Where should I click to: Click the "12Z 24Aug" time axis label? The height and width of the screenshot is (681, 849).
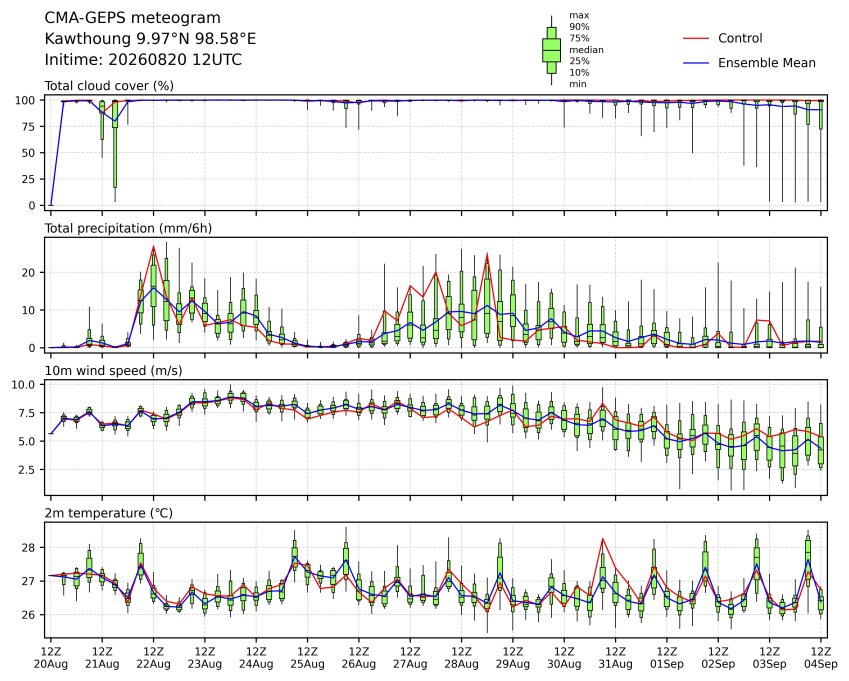256,658
